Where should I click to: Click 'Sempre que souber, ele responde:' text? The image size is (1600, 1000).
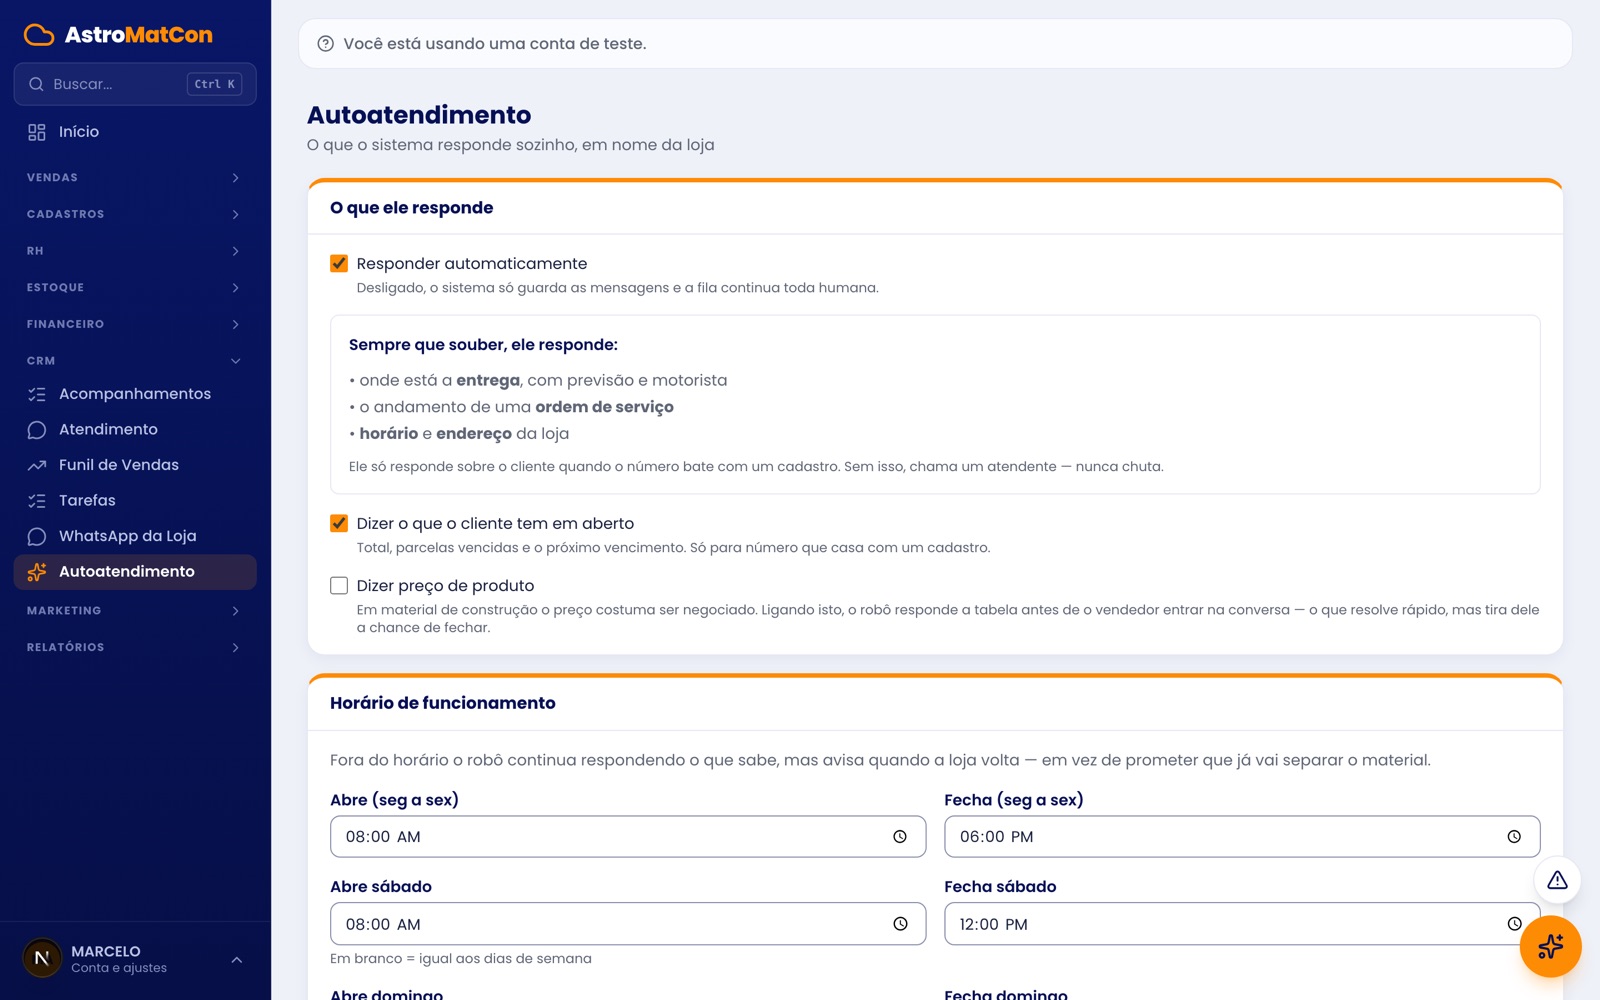(483, 345)
